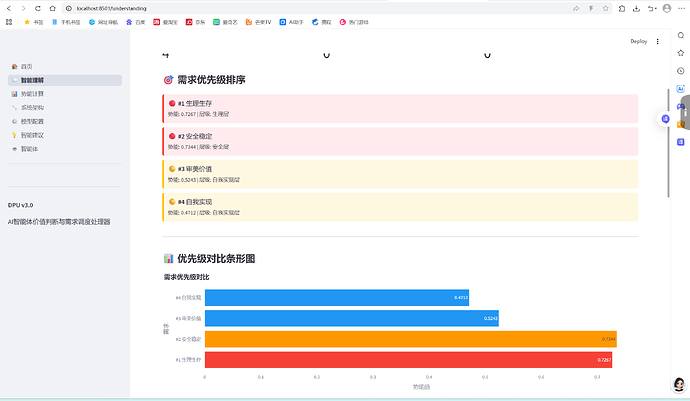Open the Streamlit three-dot menu beside Deploy
The image size is (690, 401).
coord(657,41)
